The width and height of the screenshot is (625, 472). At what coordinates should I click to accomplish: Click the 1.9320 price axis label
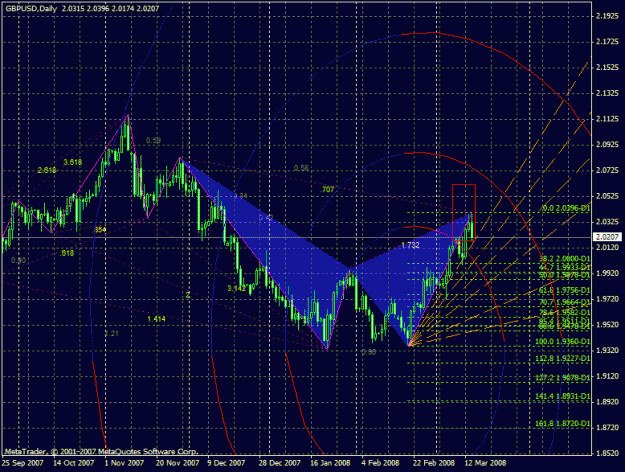pyautogui.click(x=607, y=350)
